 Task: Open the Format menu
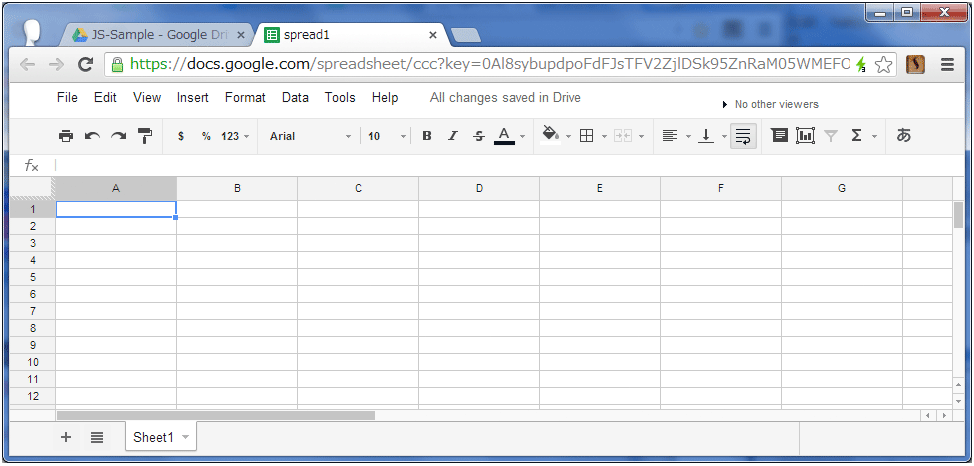point(245,98)
